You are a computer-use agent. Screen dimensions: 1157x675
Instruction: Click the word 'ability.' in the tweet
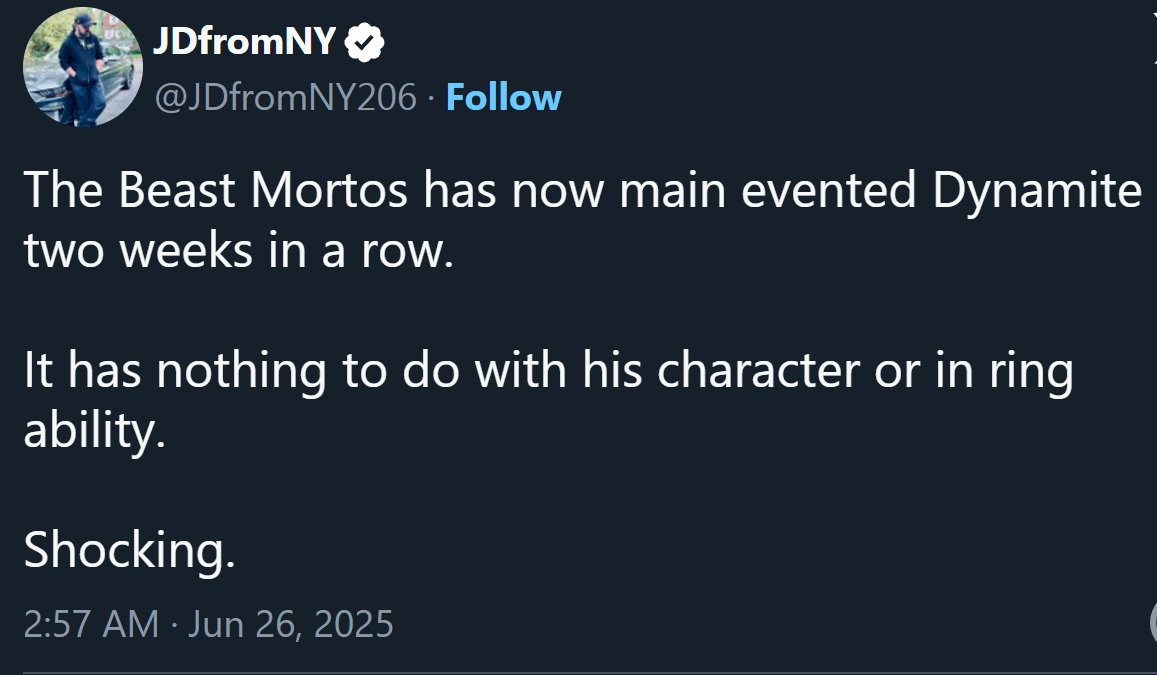coord(94,430)
